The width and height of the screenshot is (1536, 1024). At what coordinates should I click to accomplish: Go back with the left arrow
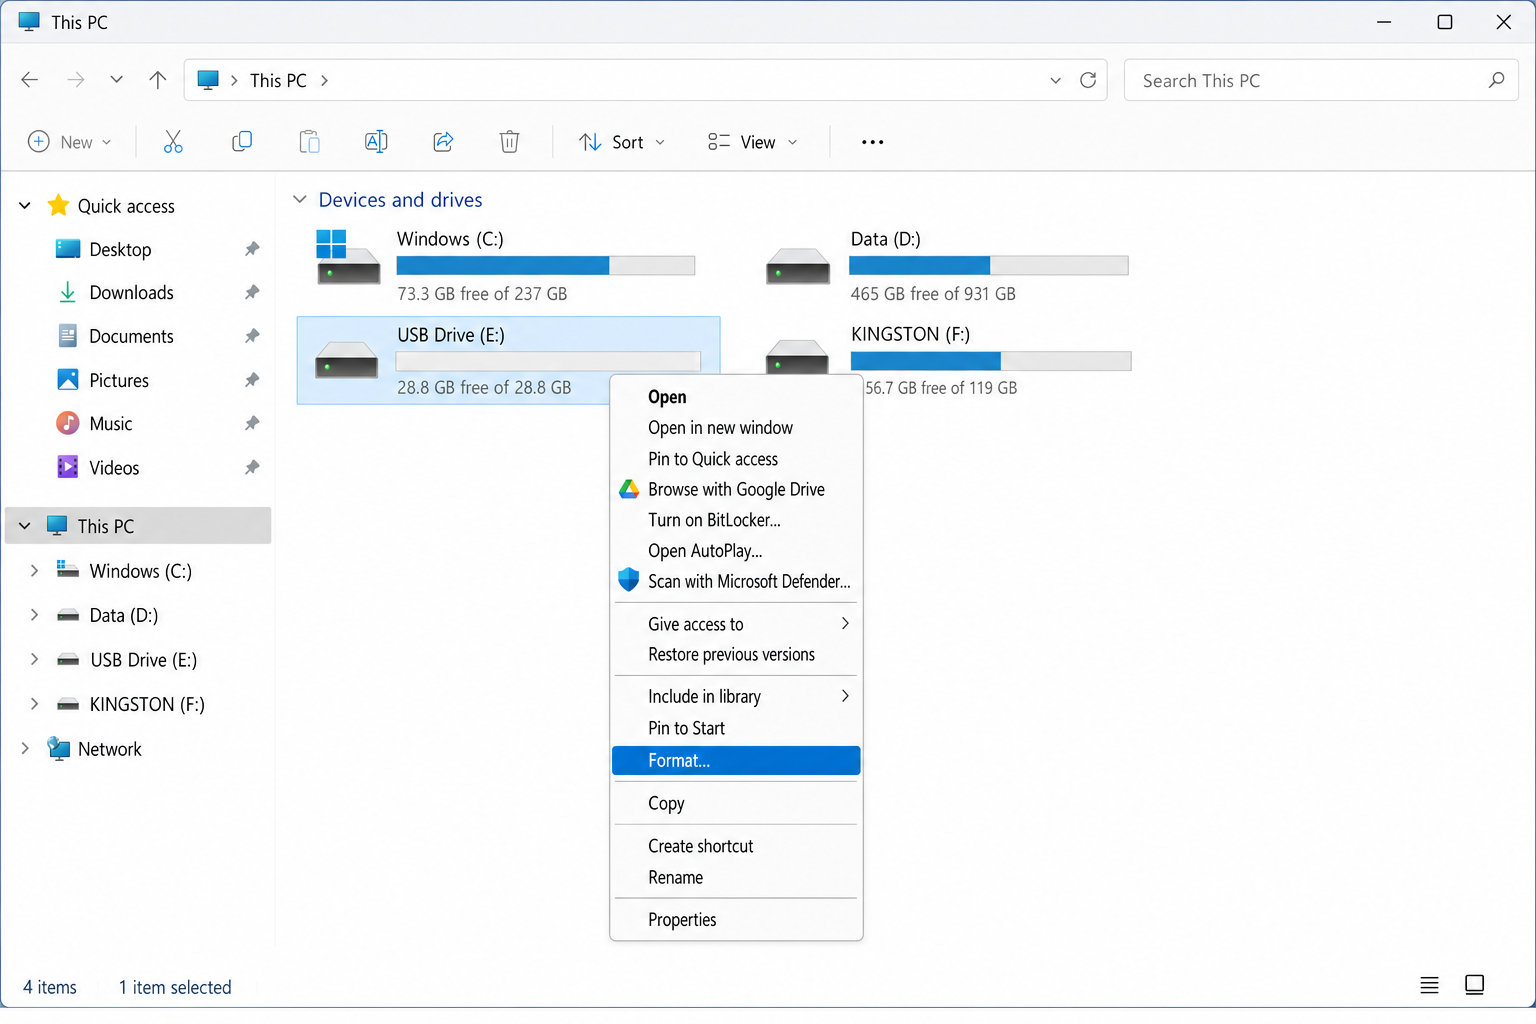(30, 80)
